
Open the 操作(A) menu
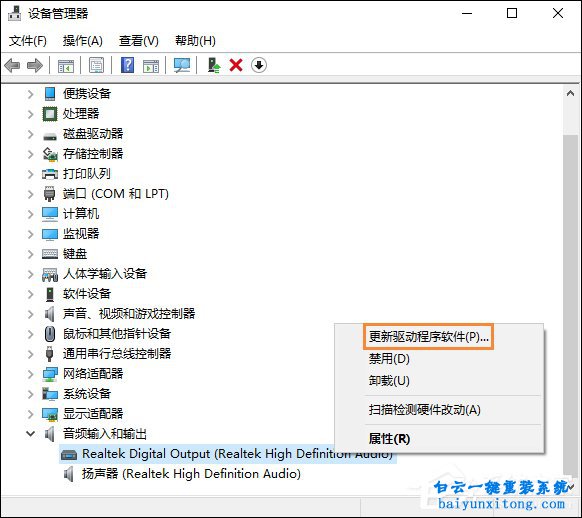click(82, 41)
